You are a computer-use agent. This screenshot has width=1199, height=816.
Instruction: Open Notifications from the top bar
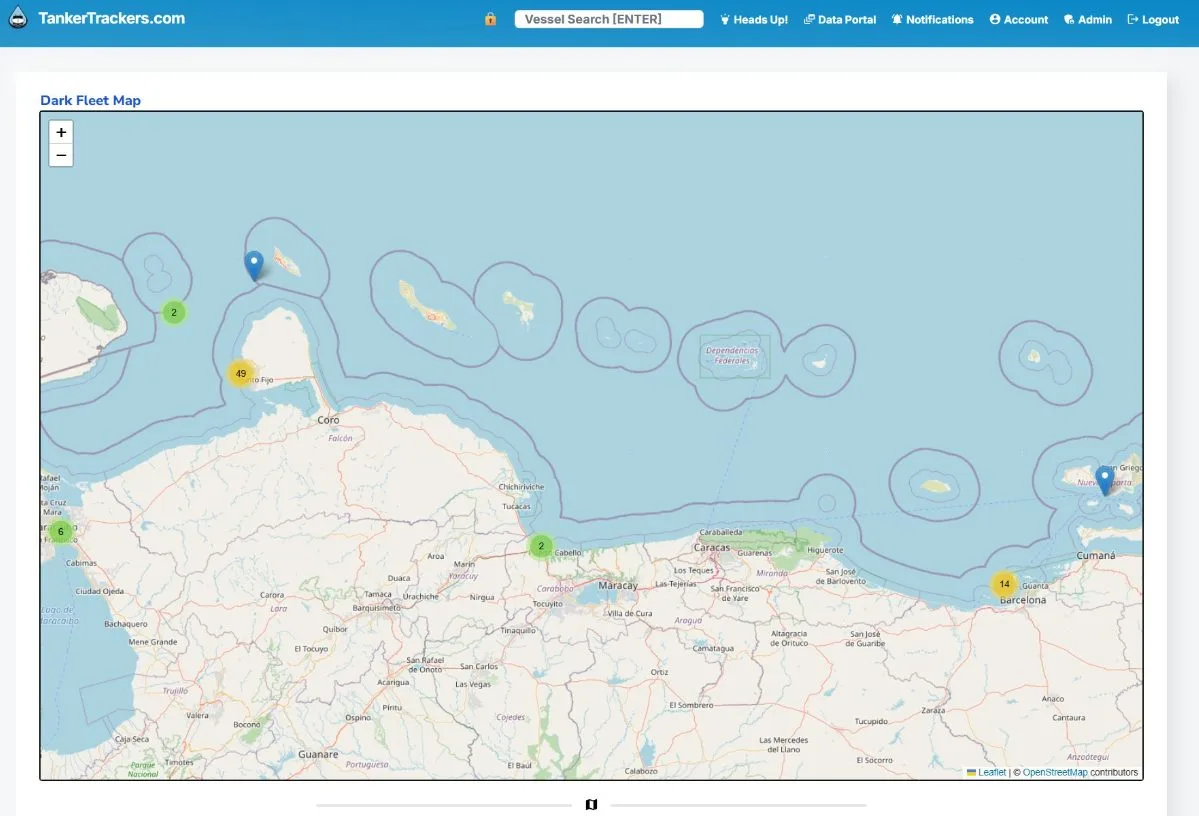tap(932, 20)
